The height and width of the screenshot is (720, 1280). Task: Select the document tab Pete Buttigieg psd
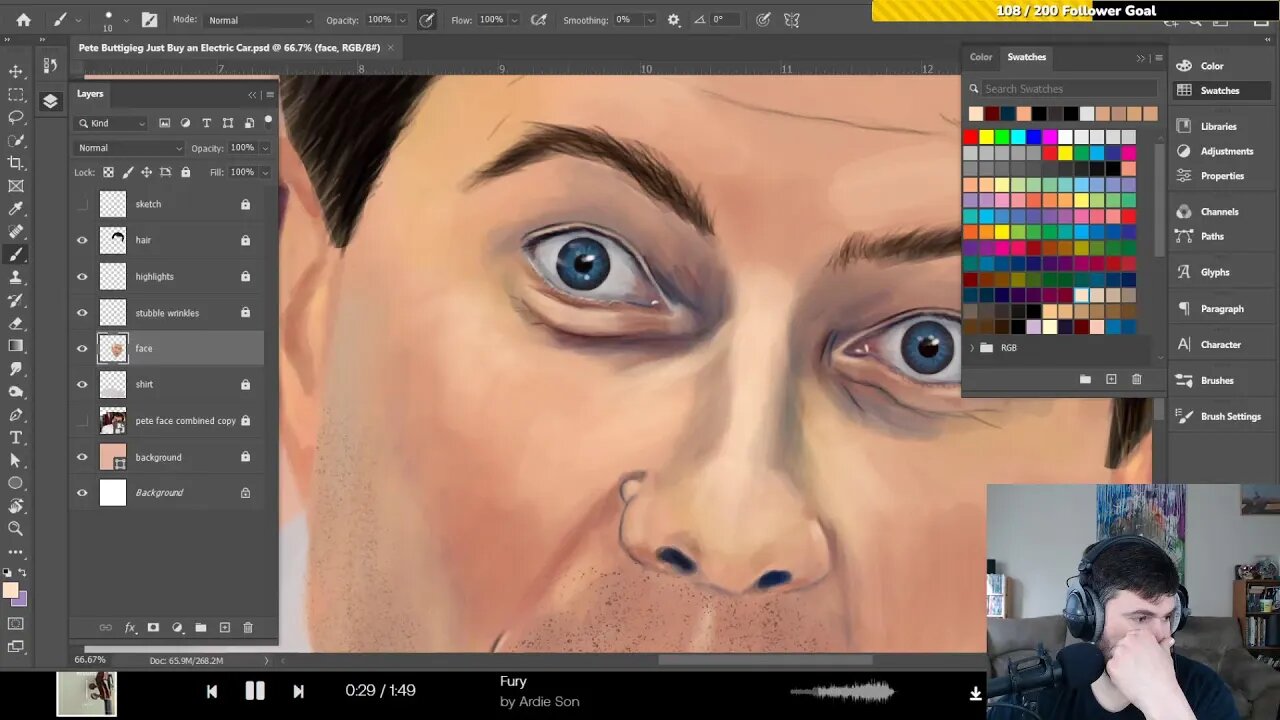point(230,47)
